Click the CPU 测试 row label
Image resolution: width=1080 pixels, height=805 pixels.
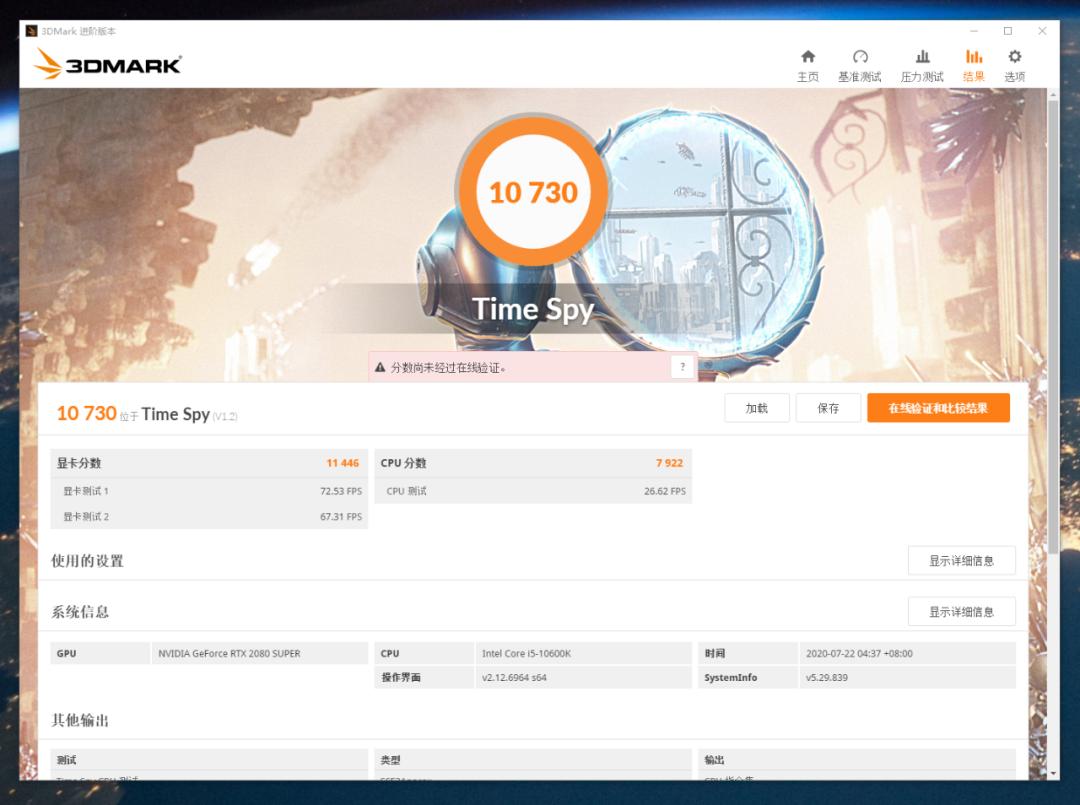coord(406,491)
